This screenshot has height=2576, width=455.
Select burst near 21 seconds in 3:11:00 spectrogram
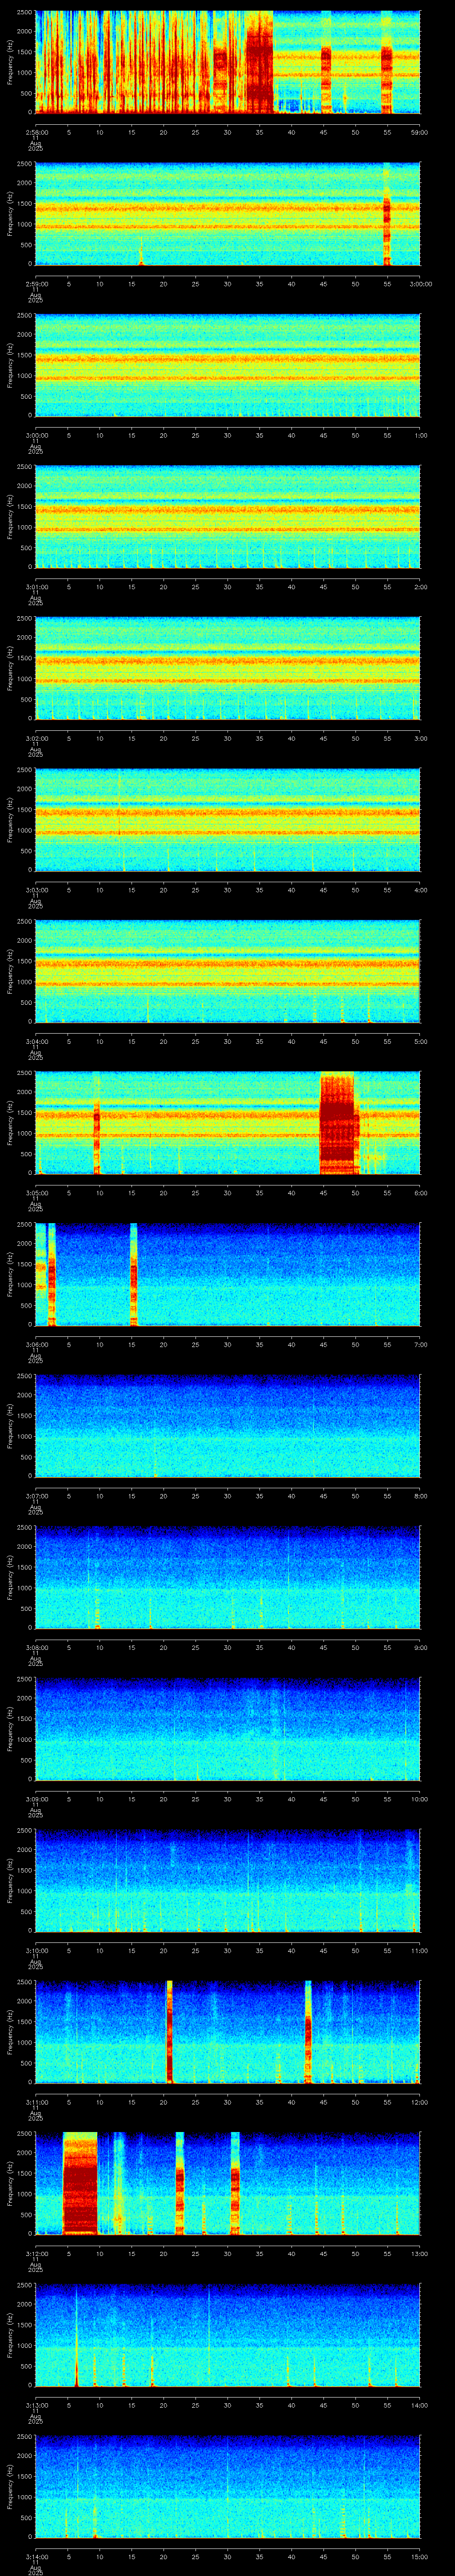(170, 2032)
